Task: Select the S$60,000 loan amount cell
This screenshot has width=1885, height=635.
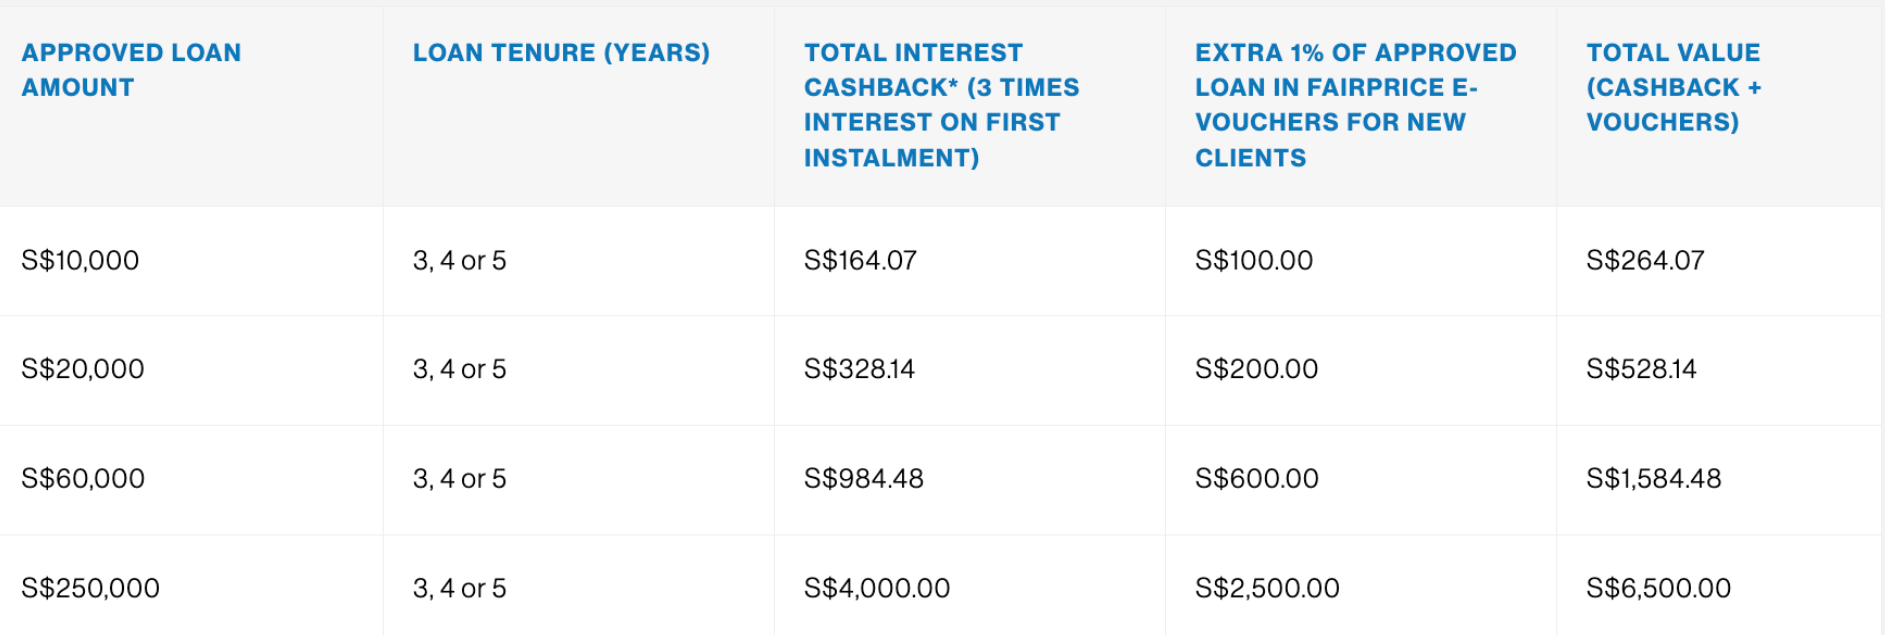Action: [x=83, y=479]
